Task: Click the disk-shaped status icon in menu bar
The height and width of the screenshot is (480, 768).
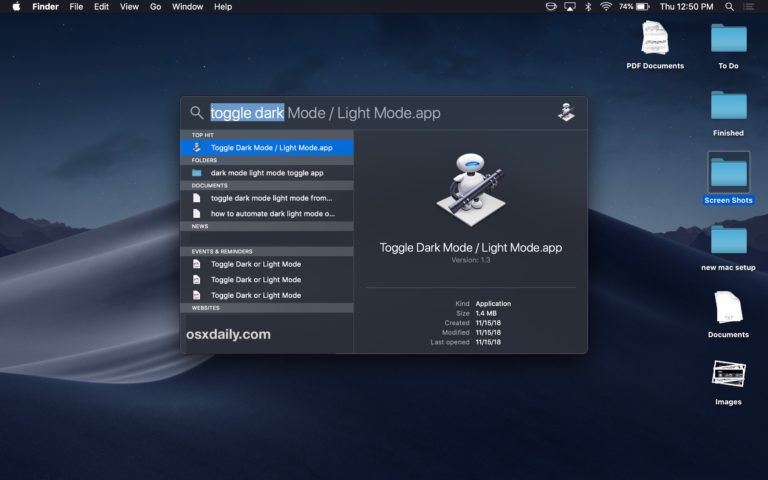Action: [551, 7]
